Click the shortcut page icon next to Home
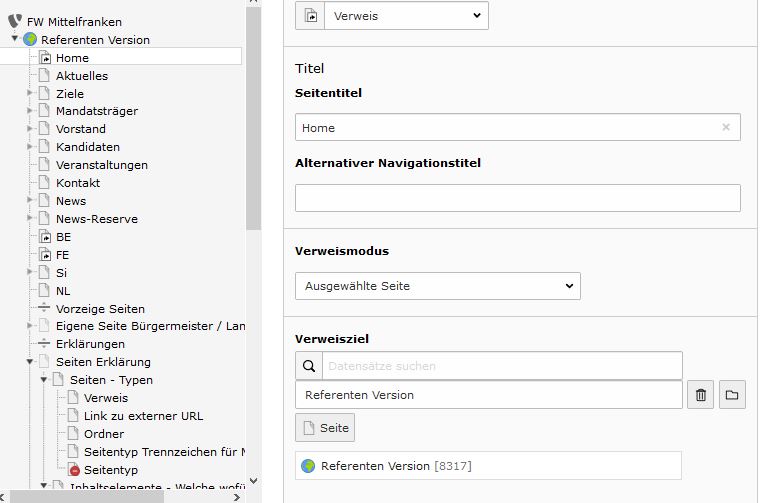This screenshot has height=503, width=763. click(x=45, y=58)
